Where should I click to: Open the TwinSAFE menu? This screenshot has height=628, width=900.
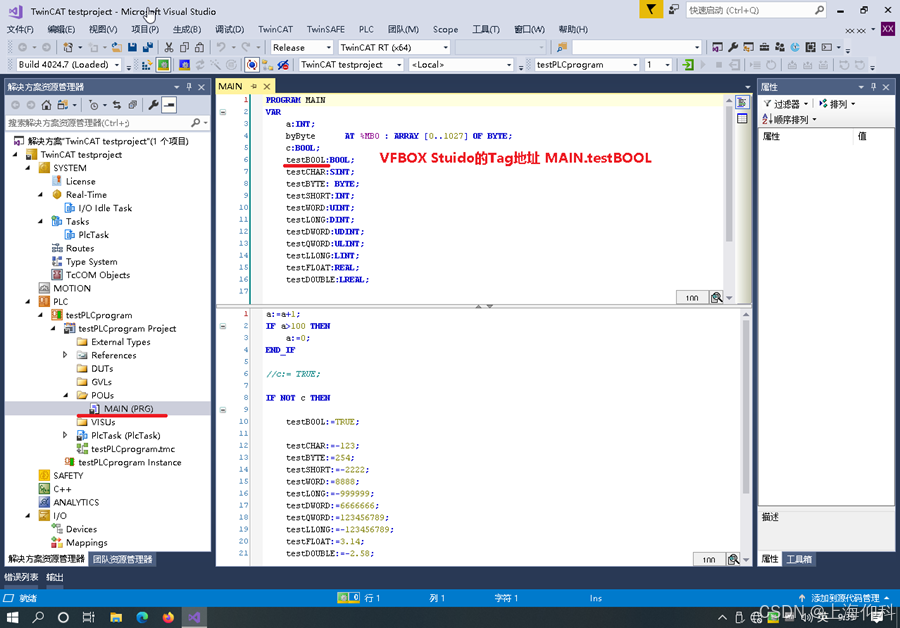(x=326, y=30)
